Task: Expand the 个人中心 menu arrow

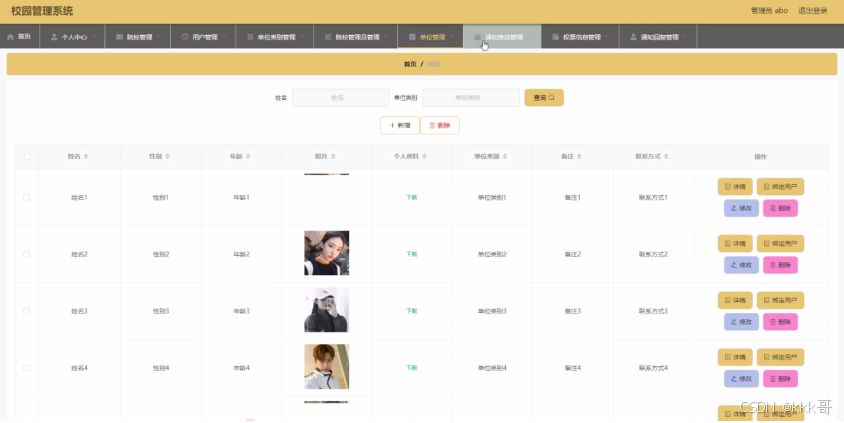Action: [x=93, y=37]
